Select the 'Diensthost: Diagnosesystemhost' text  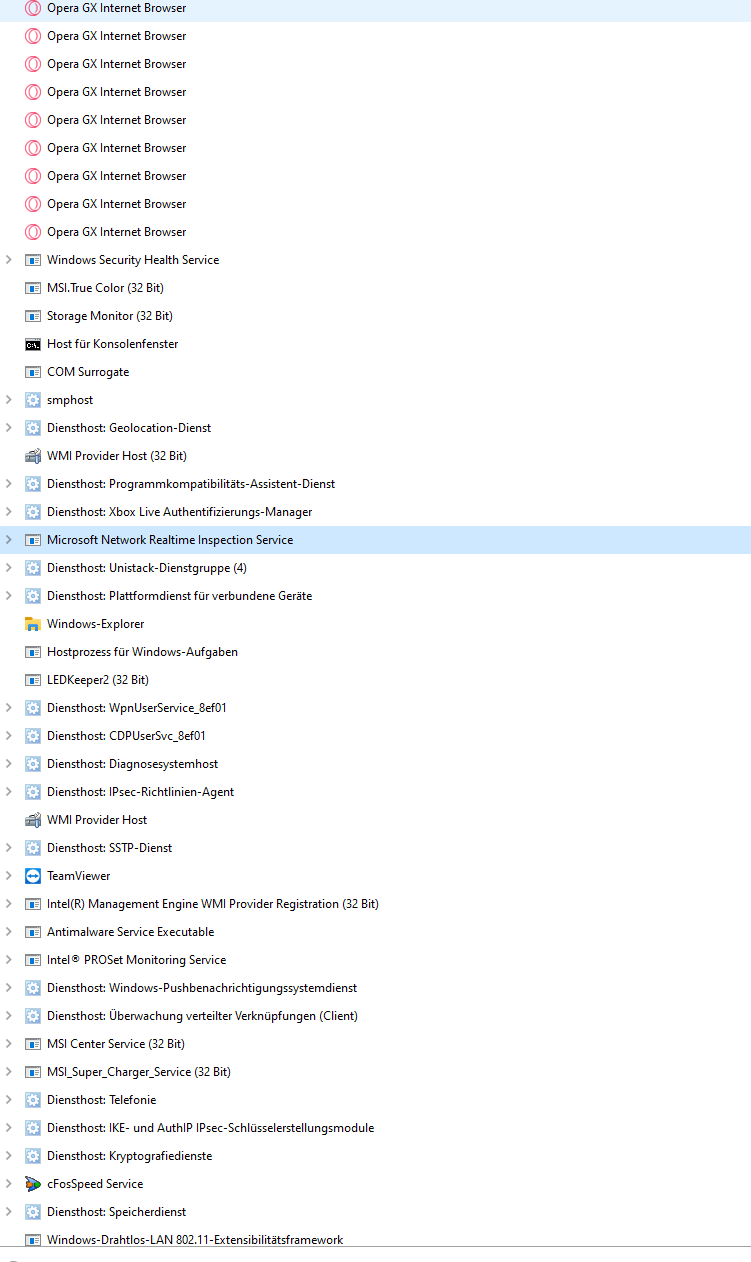[132, 764]
